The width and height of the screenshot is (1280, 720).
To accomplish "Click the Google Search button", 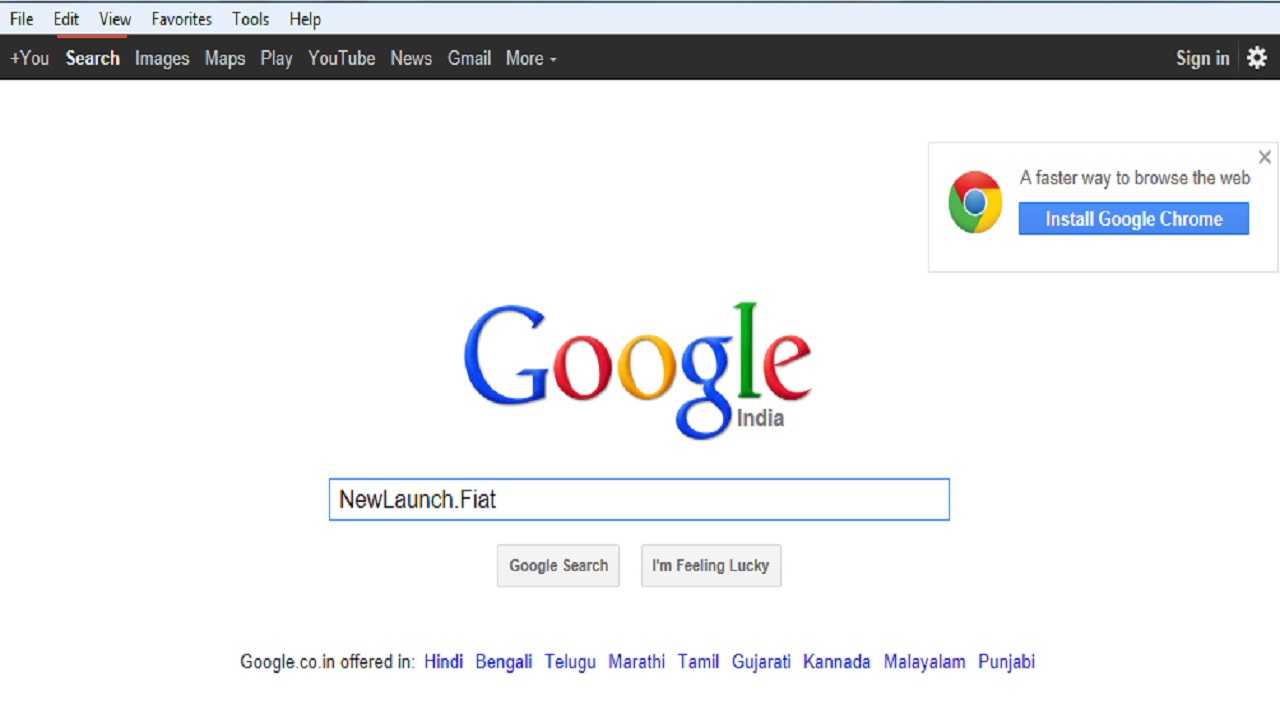I will (x=558, y=566).
